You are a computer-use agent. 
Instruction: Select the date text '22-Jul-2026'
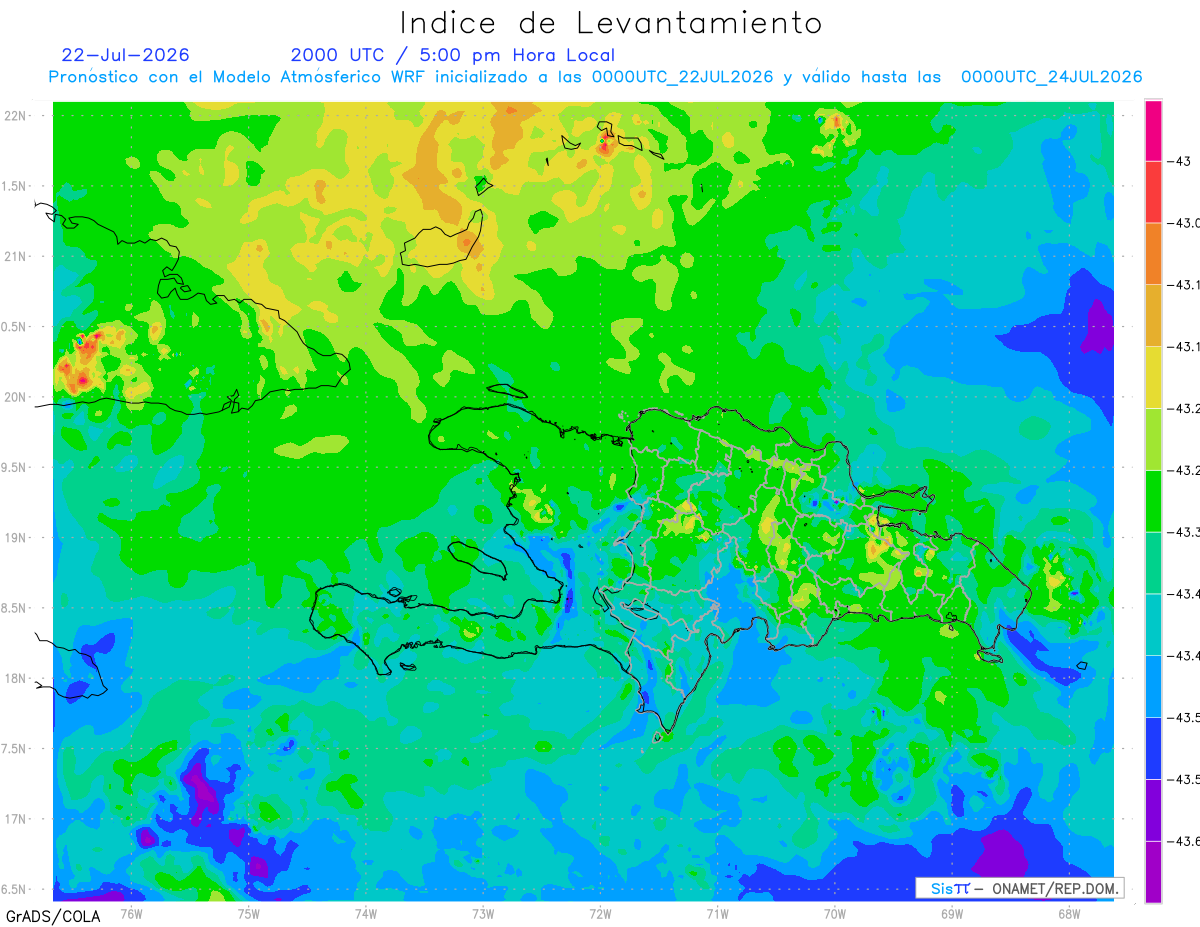click(x=125, y=55)
